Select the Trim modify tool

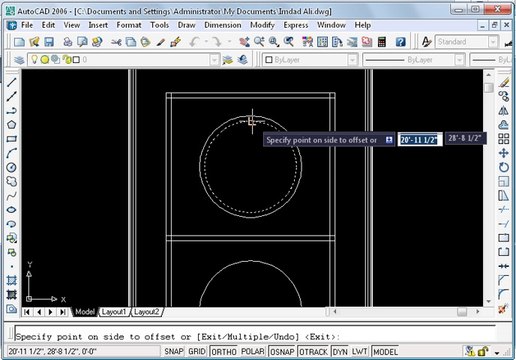point(504,210)
